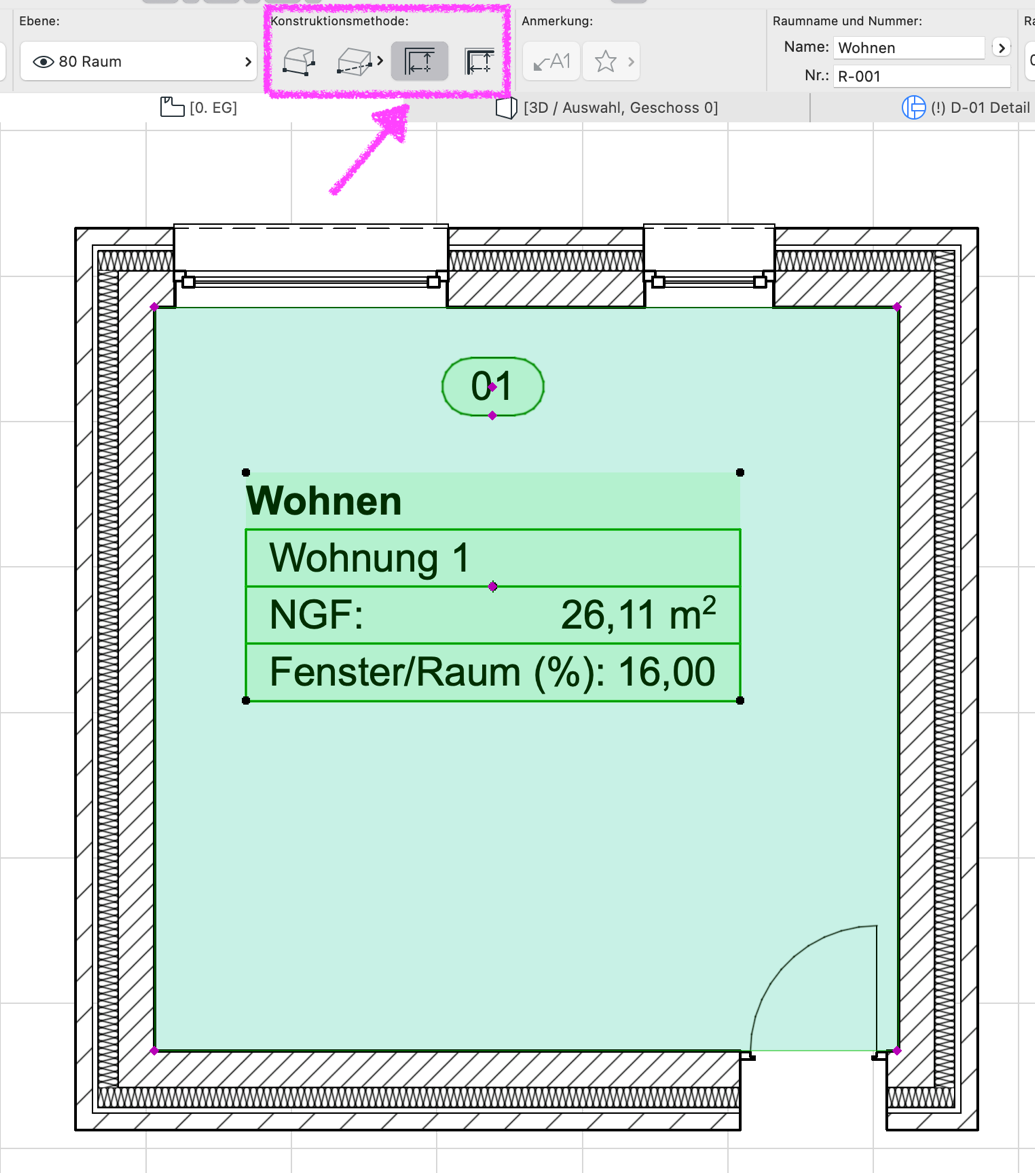Open the arrow next to room name
The height and width of the screenshot is (1173, 1035).
pos(1001,48)
